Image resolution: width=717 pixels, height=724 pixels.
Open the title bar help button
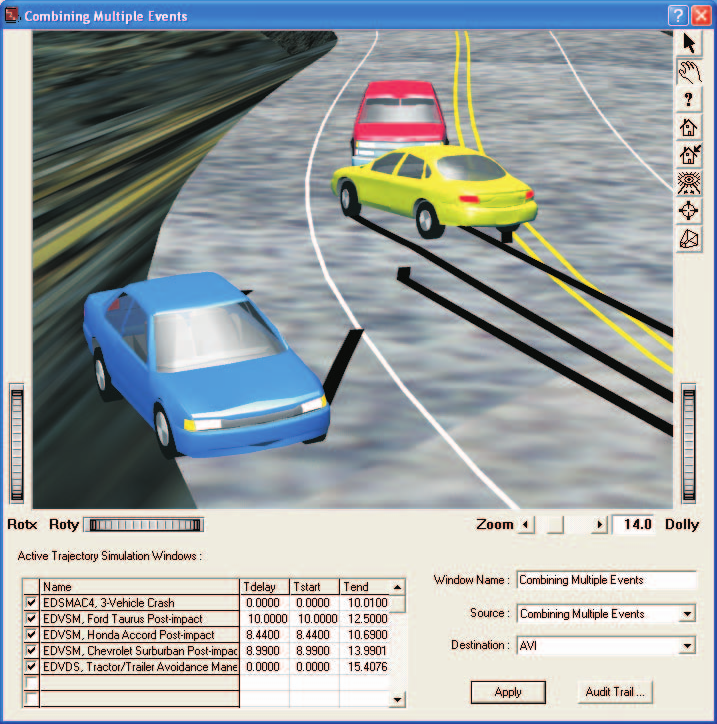point(677,16)
